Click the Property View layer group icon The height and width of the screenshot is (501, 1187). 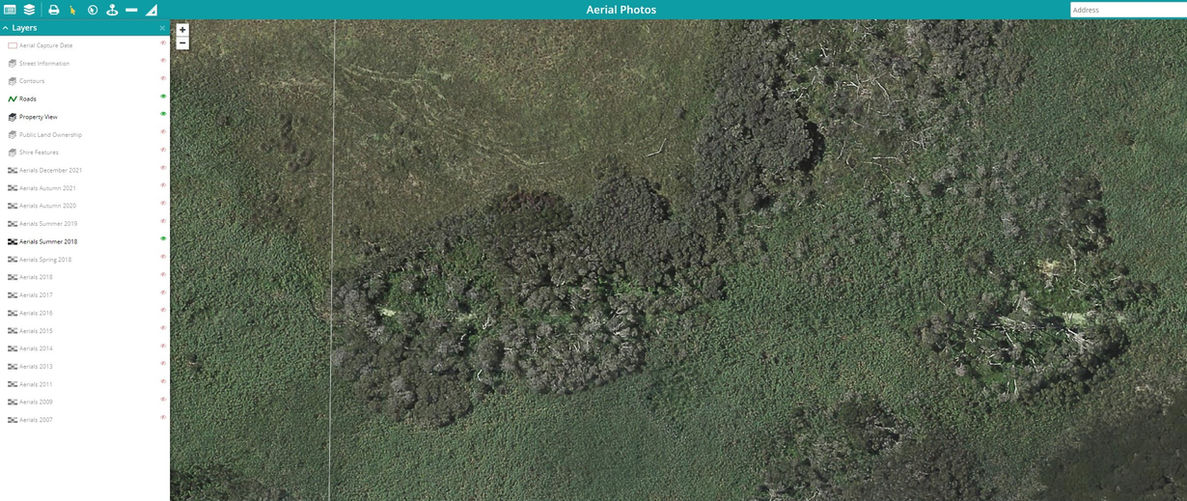pyautogui.click(x=12, y=117)
